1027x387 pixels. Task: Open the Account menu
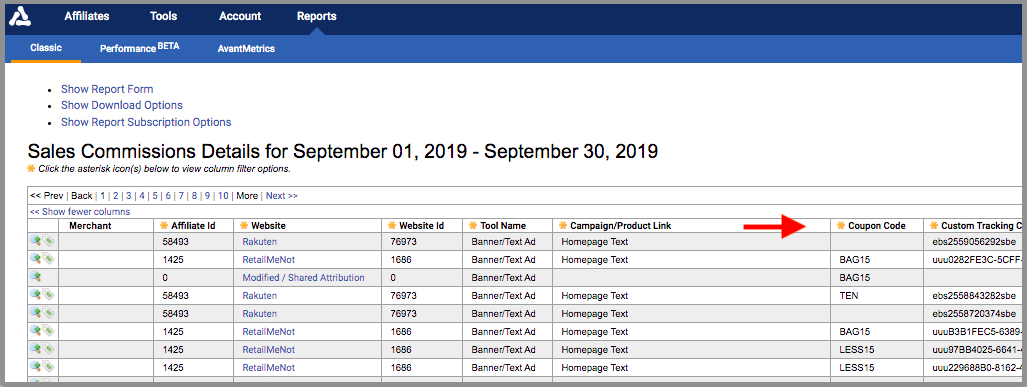pos(240,16)
